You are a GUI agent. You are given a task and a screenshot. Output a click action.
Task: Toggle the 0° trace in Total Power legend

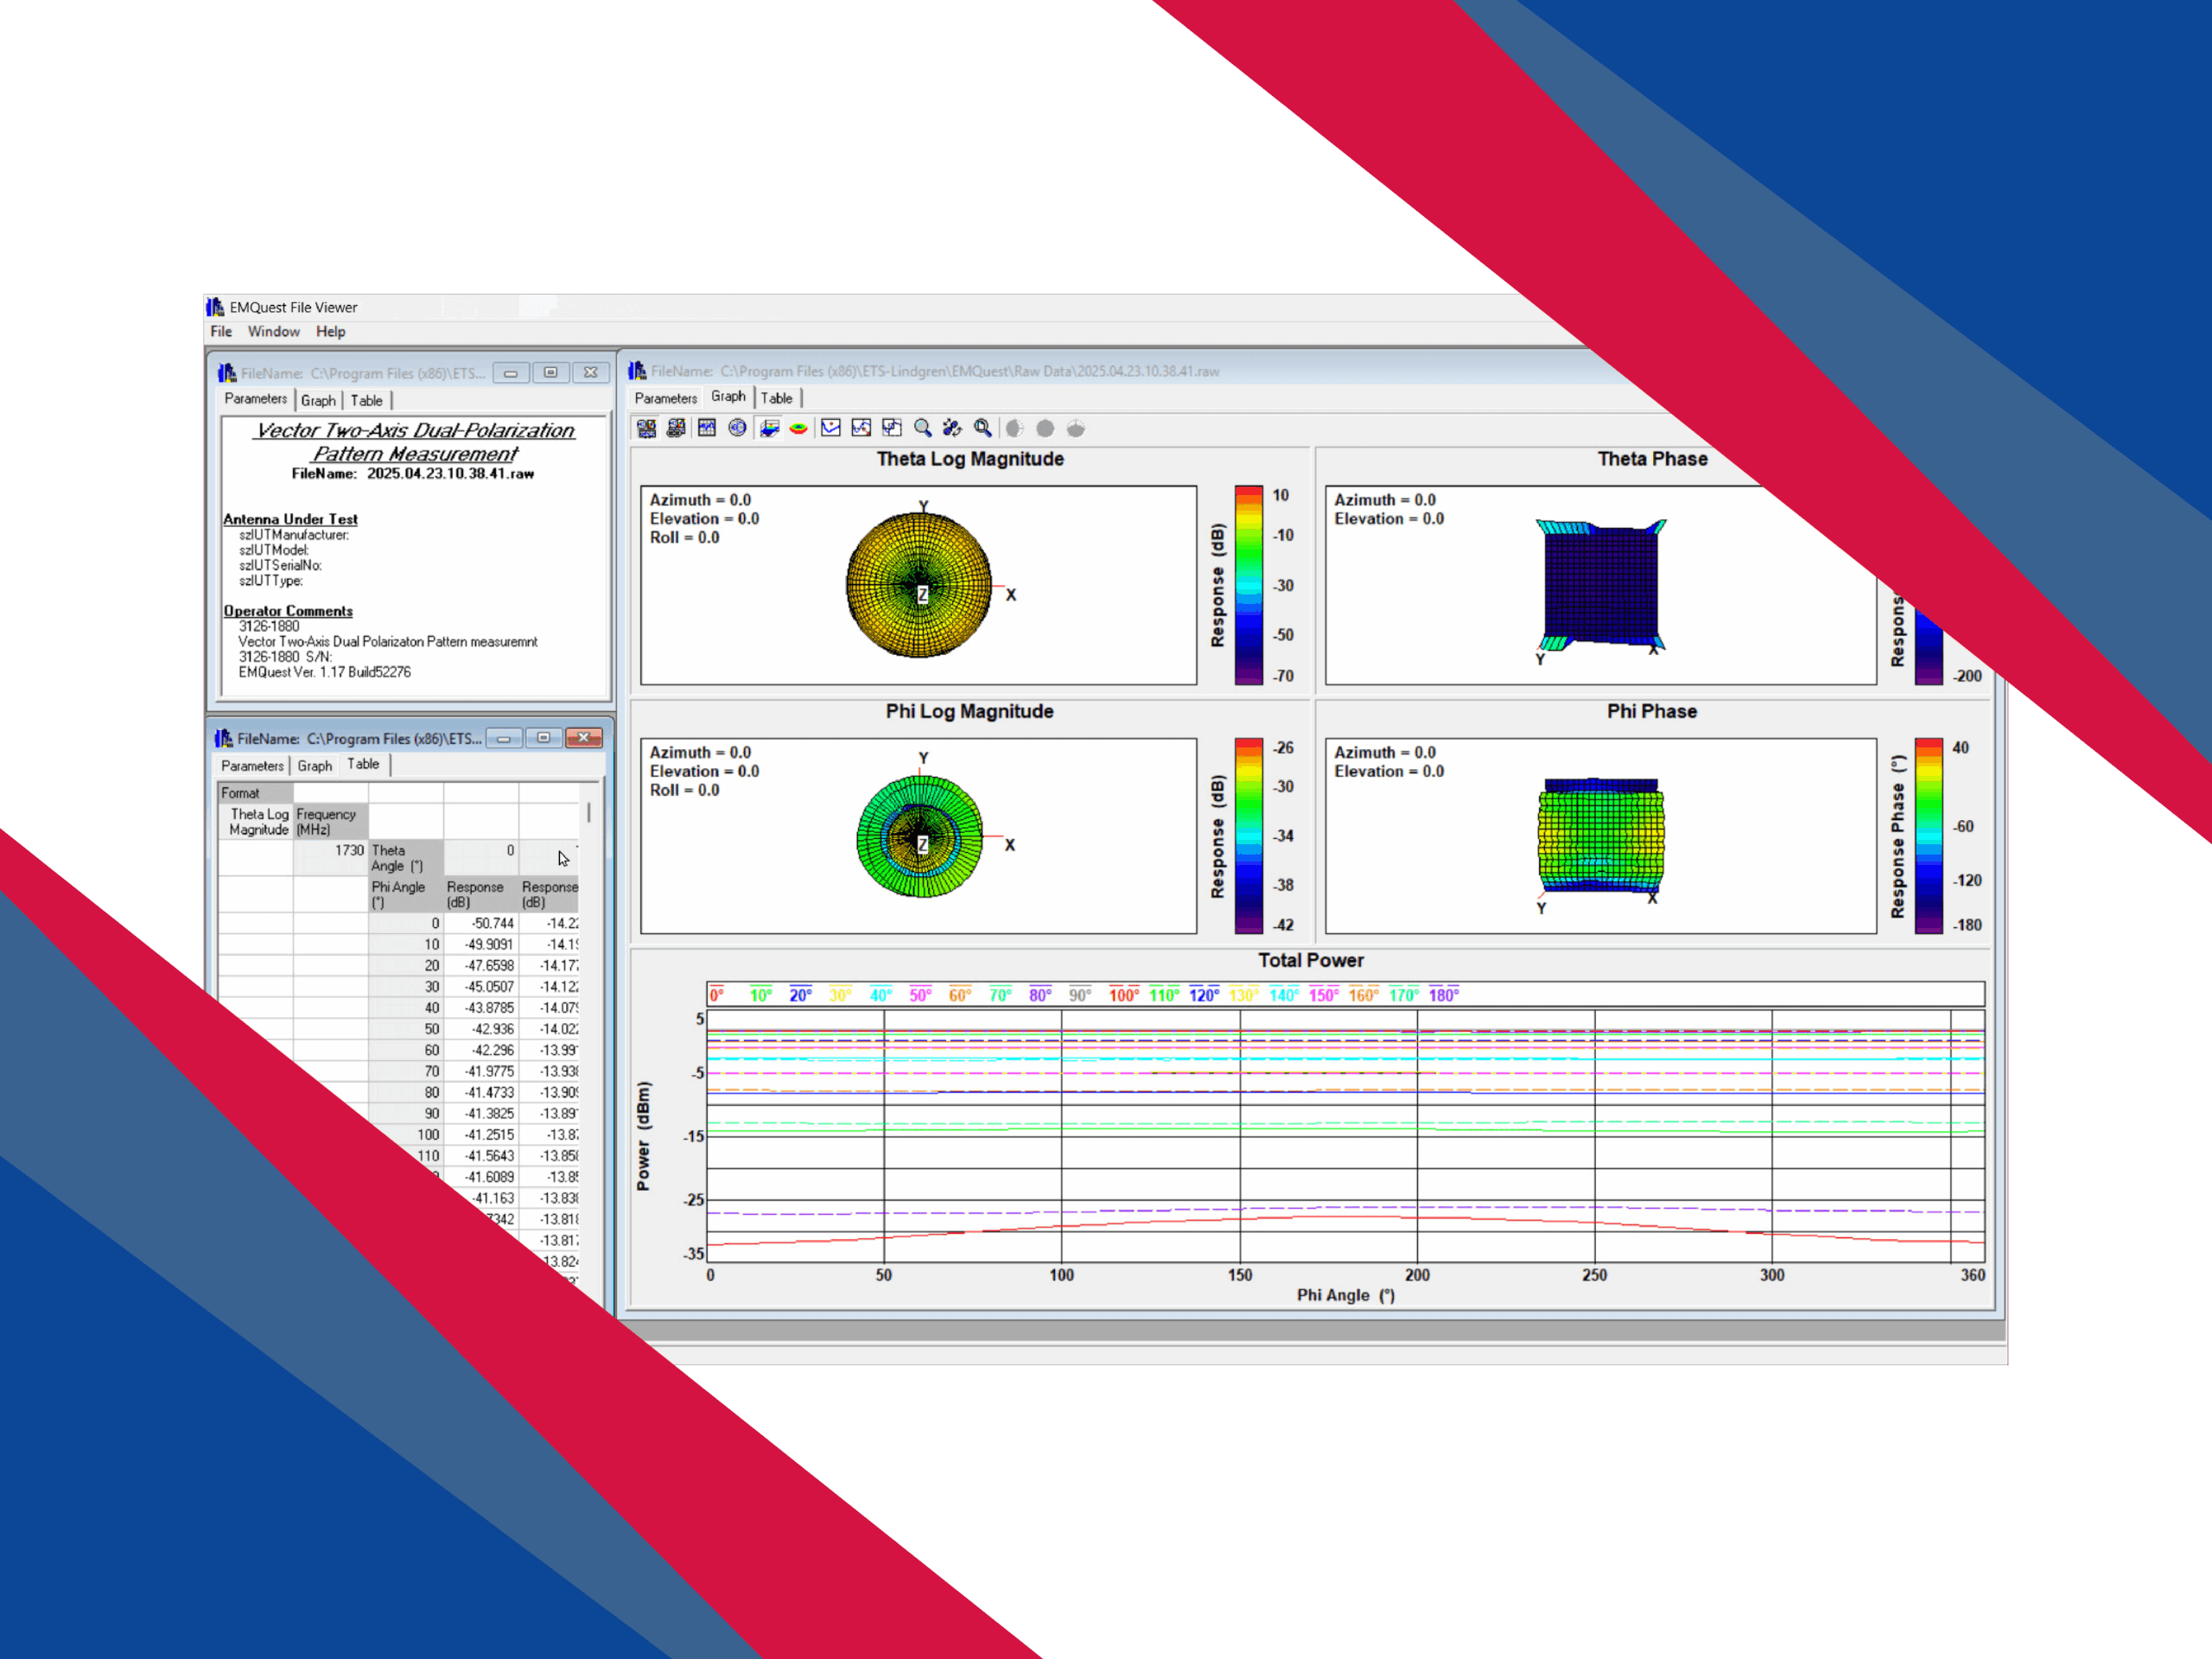coord(716,995)
